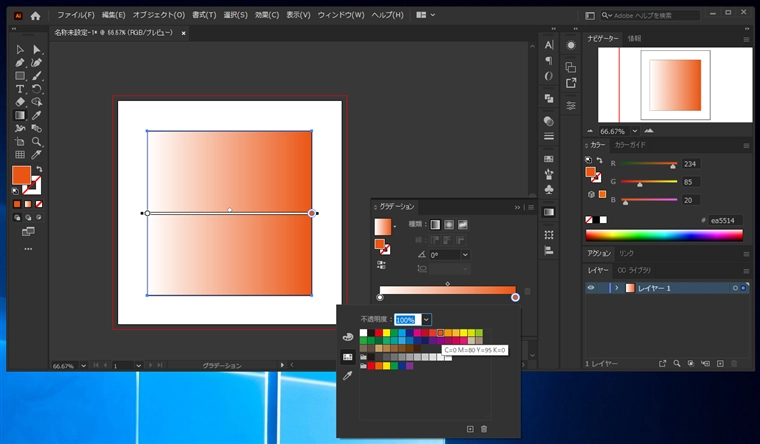Click the right orange gradient stop
This screenshot has height=444, width=760.
pyautogui.click(x=515, y=297)
